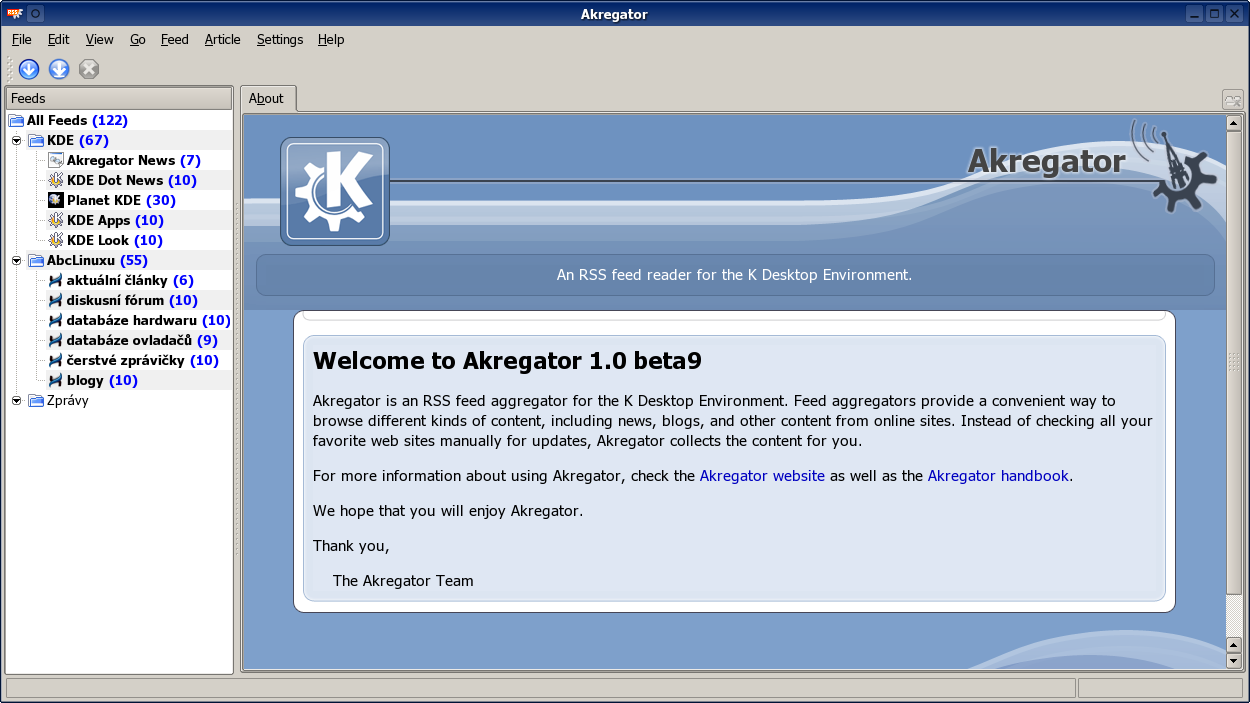Click the sticky window button in the title bar
The image size is (1250, 703).
tap(35, 14)
